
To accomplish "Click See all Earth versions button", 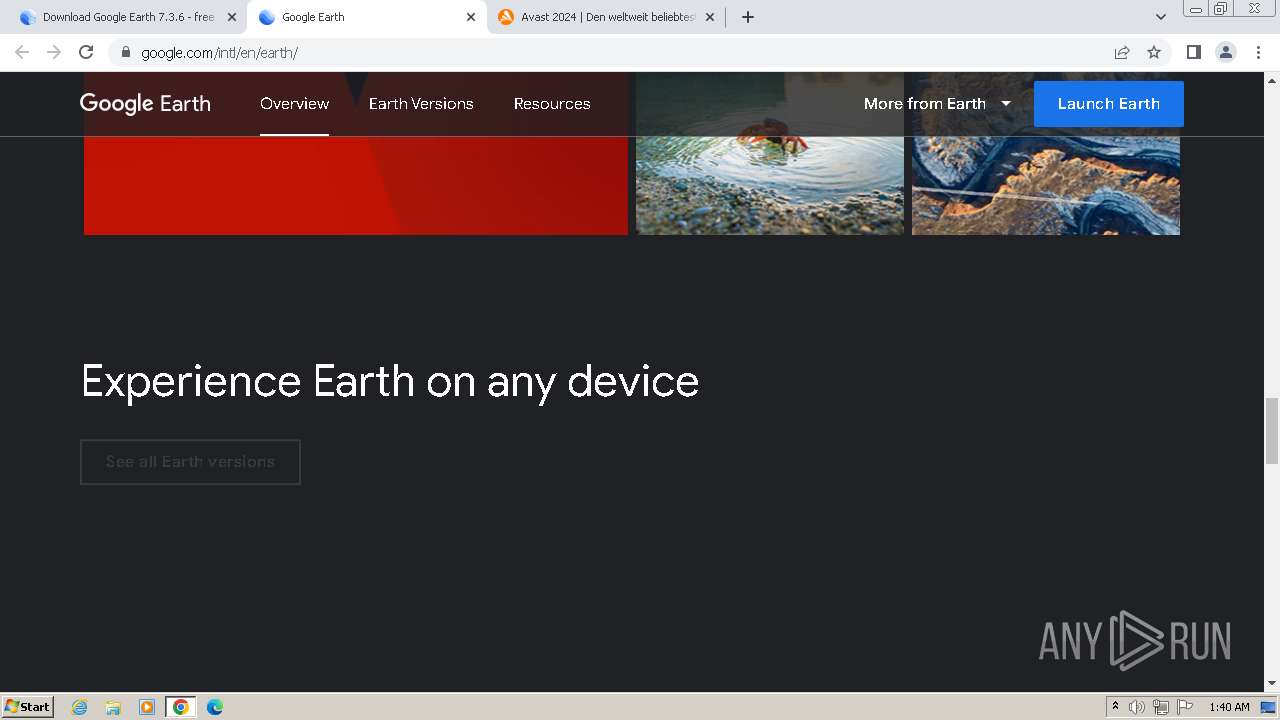I will click(x=190, y=462).
